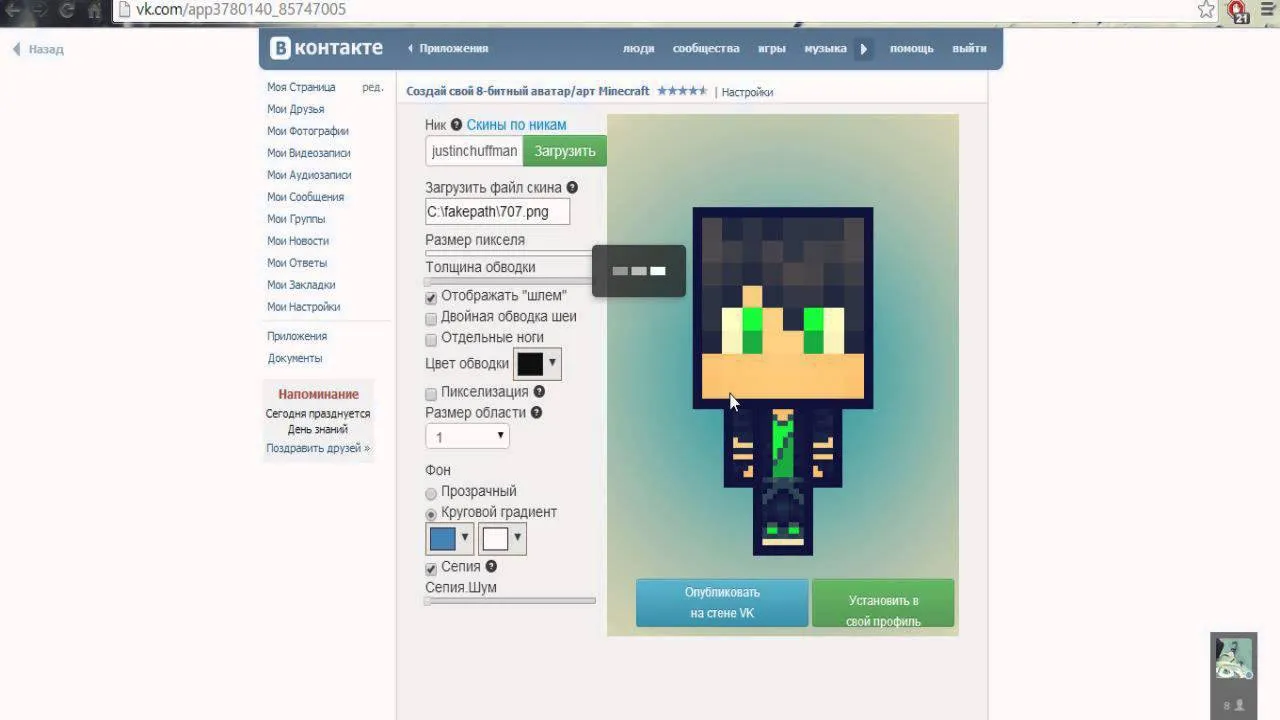
Task: Click help icon beside Загрузить файл скина
Action: tap(572, 187)
